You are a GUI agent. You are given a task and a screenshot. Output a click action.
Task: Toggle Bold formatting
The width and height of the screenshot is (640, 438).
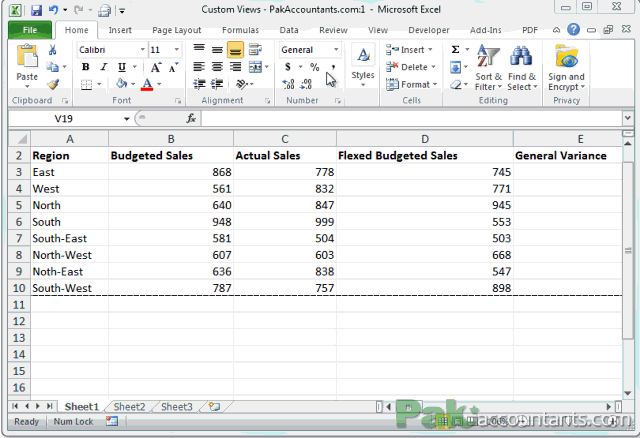click(x=85, y=67)
